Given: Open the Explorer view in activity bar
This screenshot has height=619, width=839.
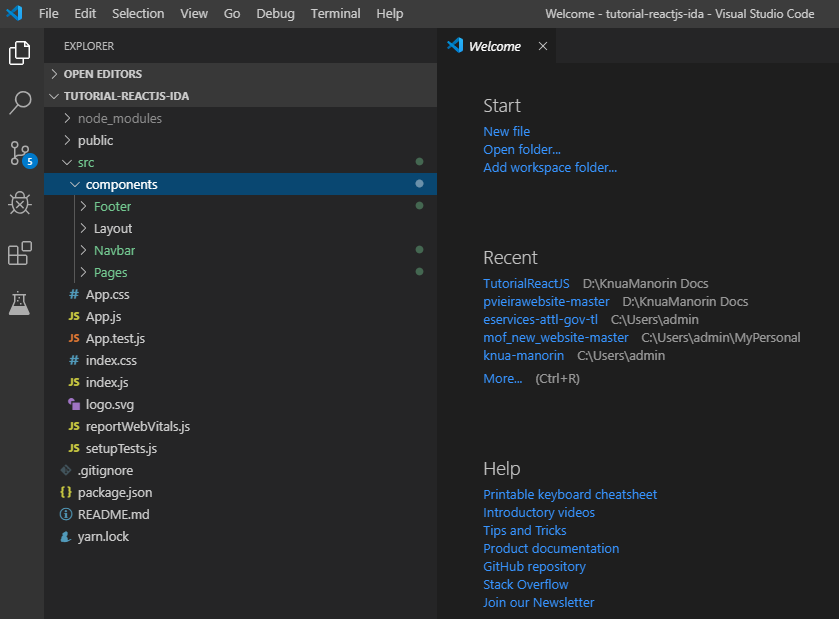Looking at the screenshot, I should [x=20, y=52].
